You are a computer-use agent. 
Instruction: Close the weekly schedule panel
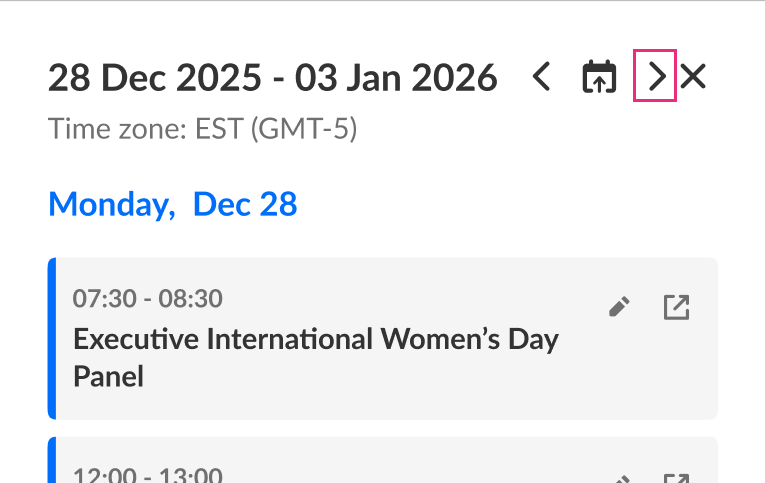pyautogui.click(x=693, y=77)
